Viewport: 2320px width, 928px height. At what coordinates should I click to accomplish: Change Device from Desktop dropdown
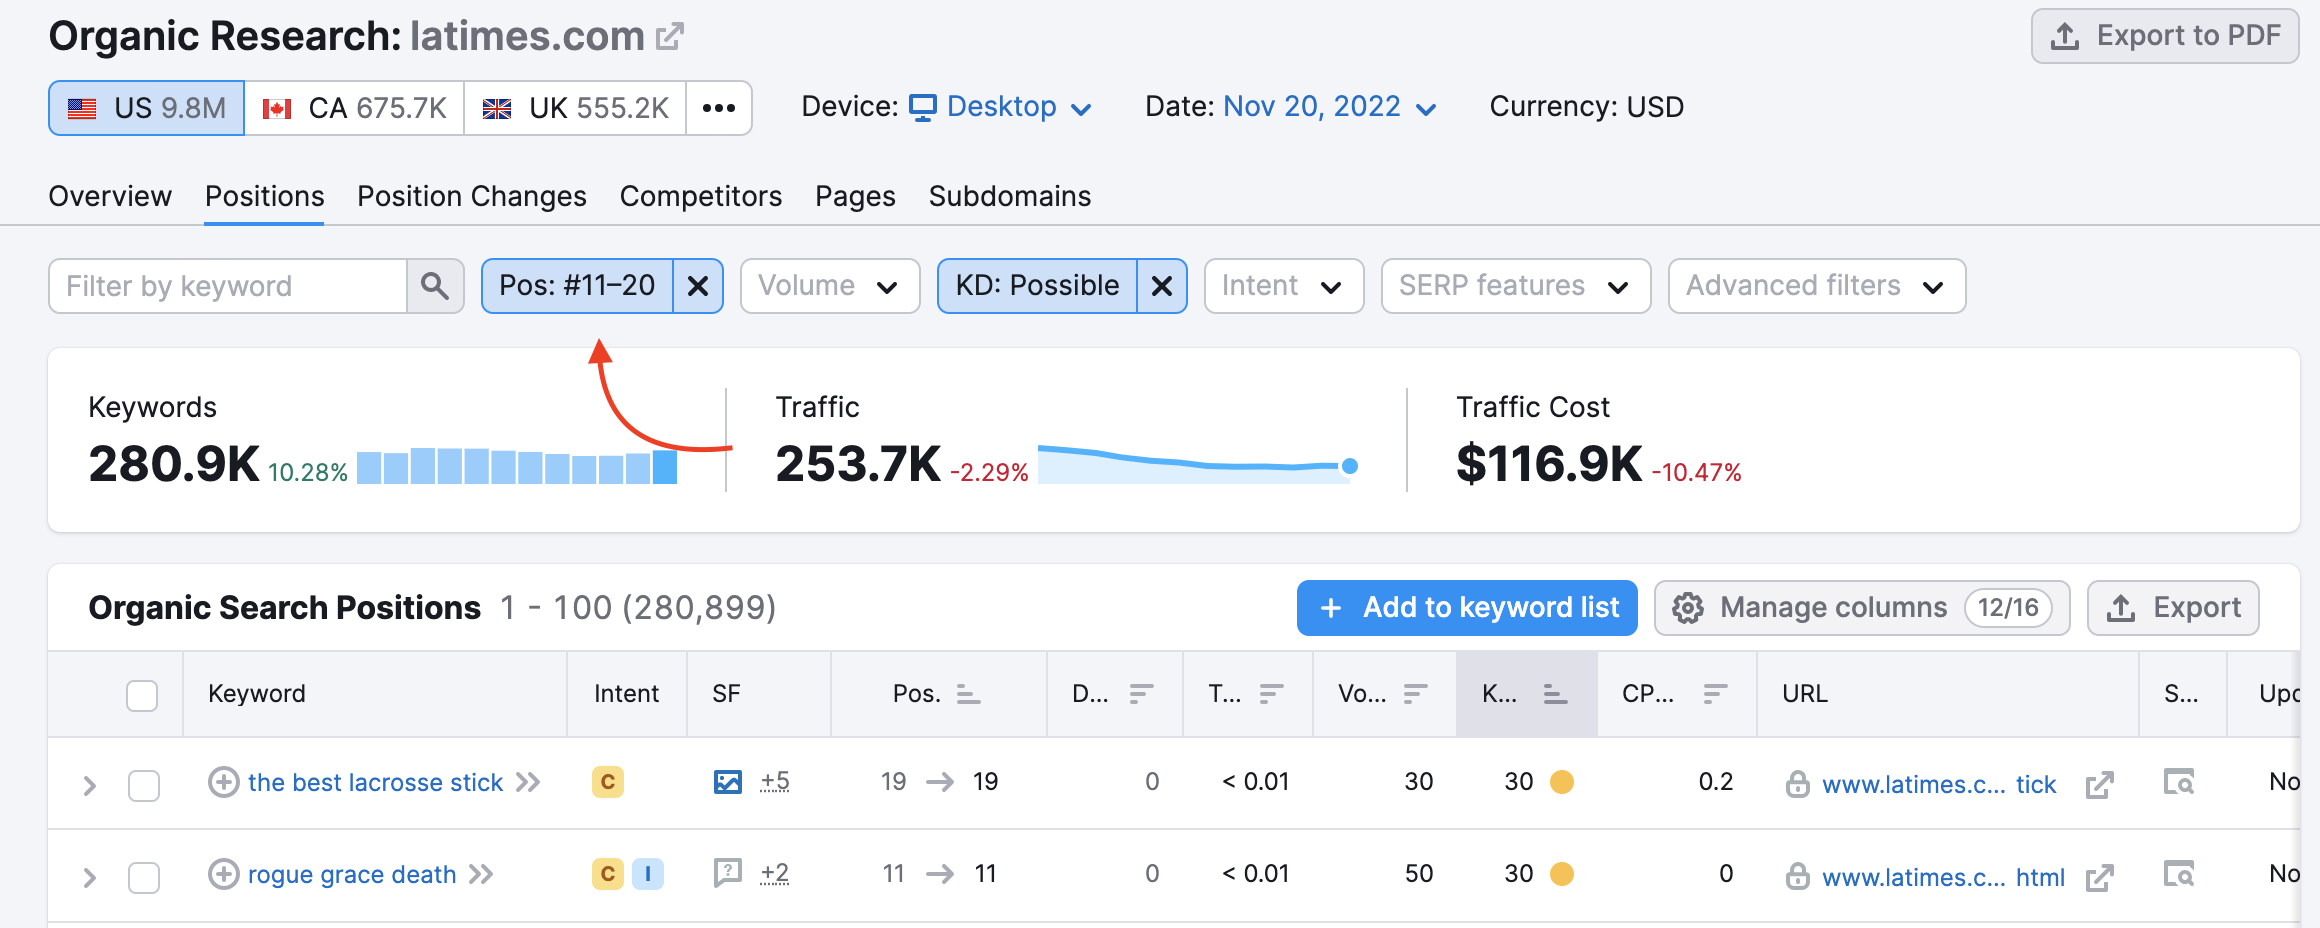coord(1001,107)
